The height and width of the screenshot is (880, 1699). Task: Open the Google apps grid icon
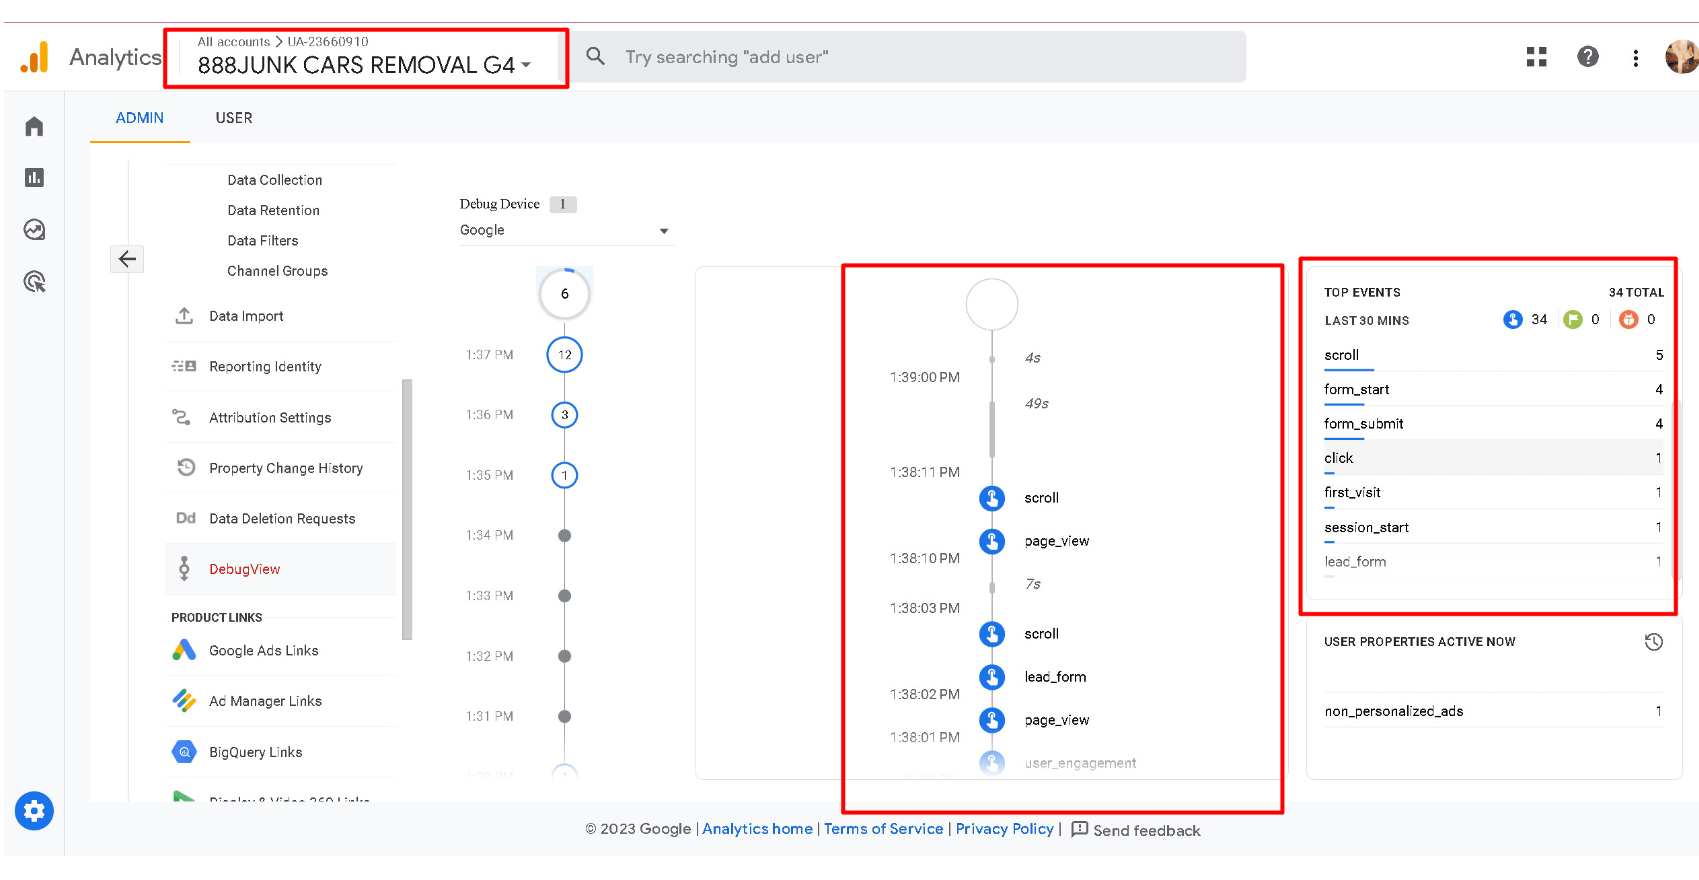[1536, 57]
